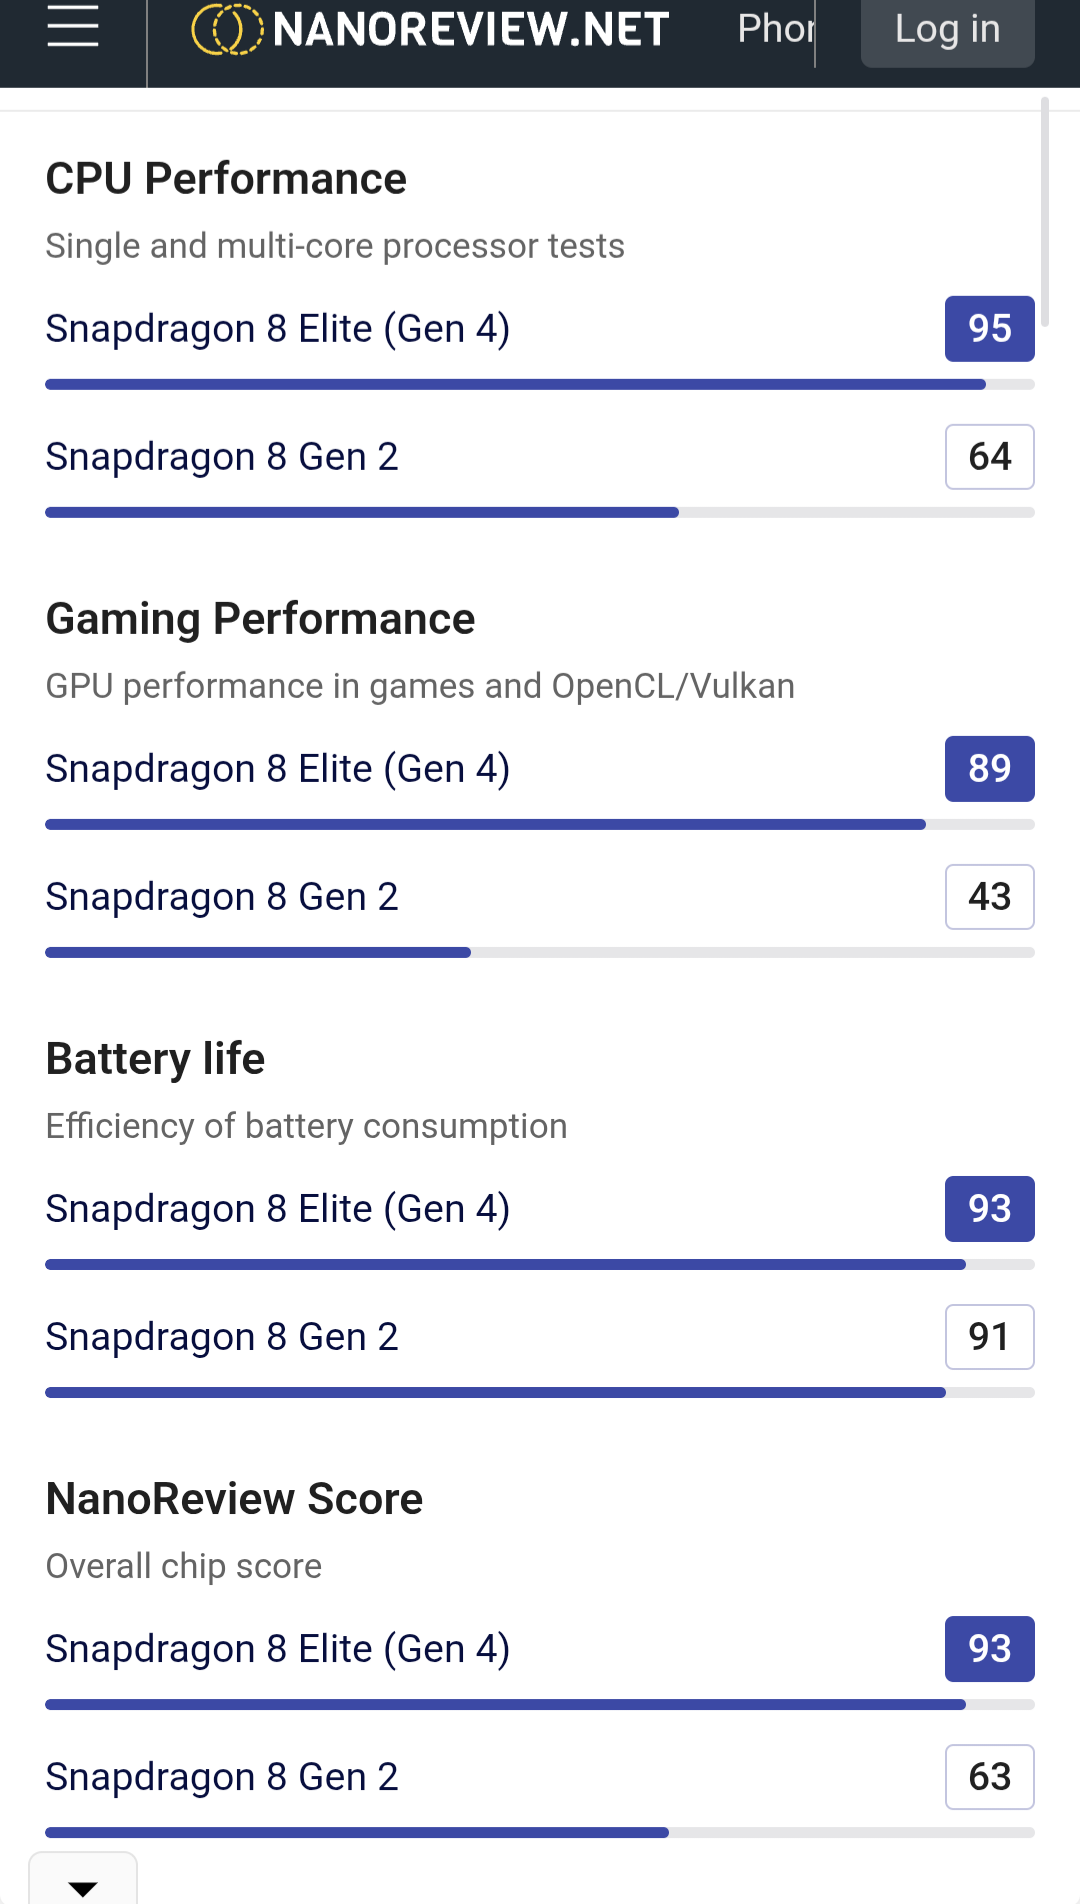The image size is (1080, 1904).
Task: Open the NANOREVIEW.NET home link
Action: (470, 29)
